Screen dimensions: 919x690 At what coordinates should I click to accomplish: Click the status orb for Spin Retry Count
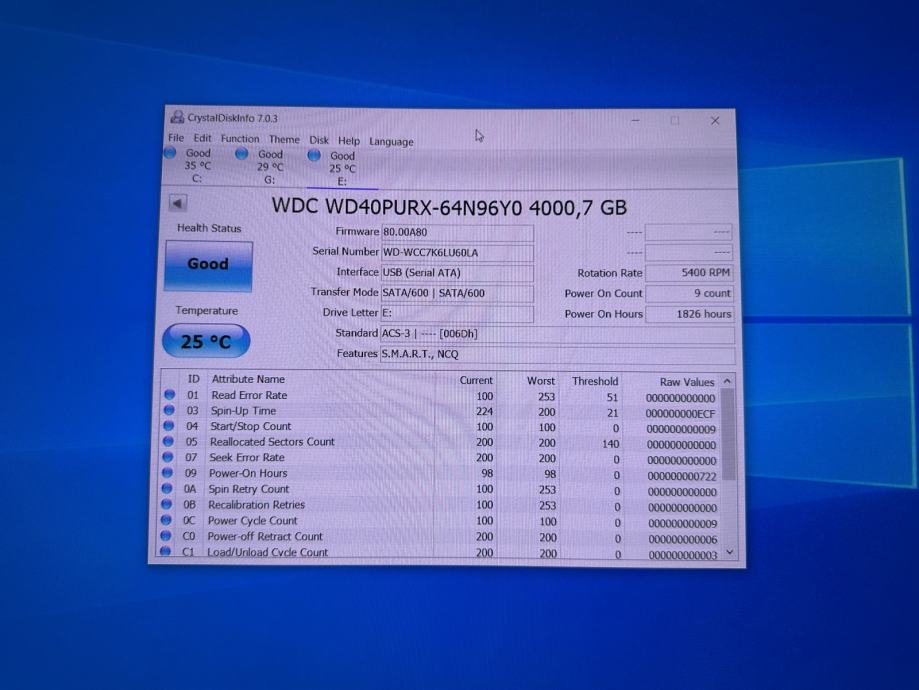[x=167, y=488]
